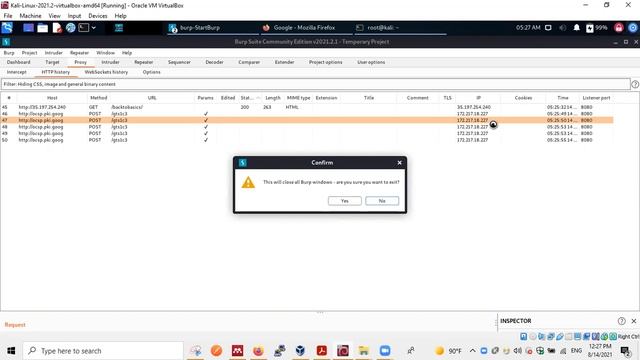
Task: Open Adobe Acrobat from Windows taskbar
Action: 322,351
